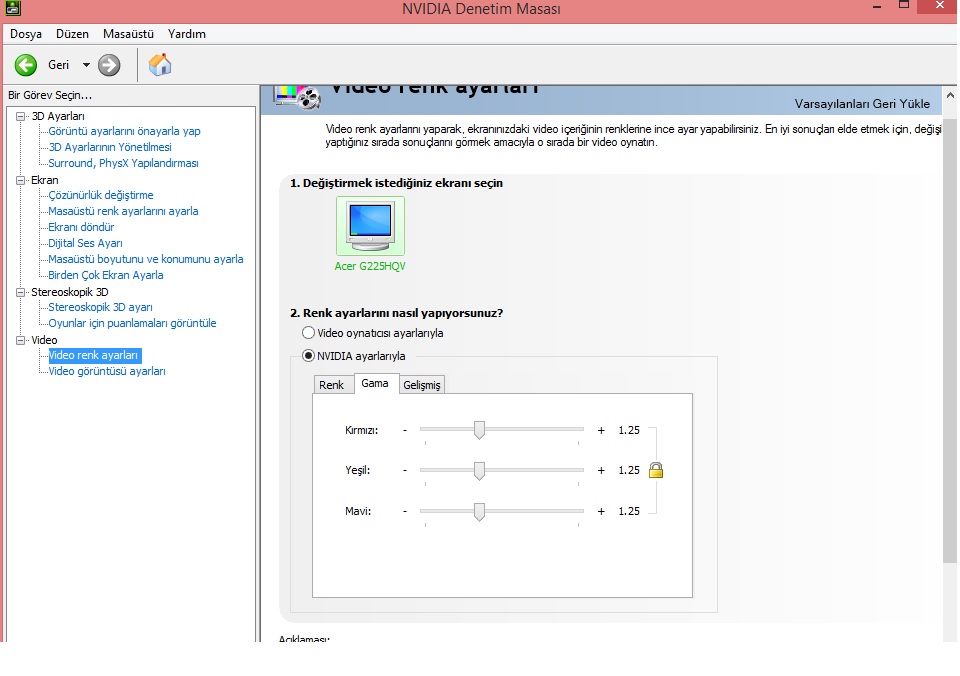This screenshot has height=676, width=960.
Task: Open 'Stereoskopik 3D ayarı' page
Action: tap(100, 307)
